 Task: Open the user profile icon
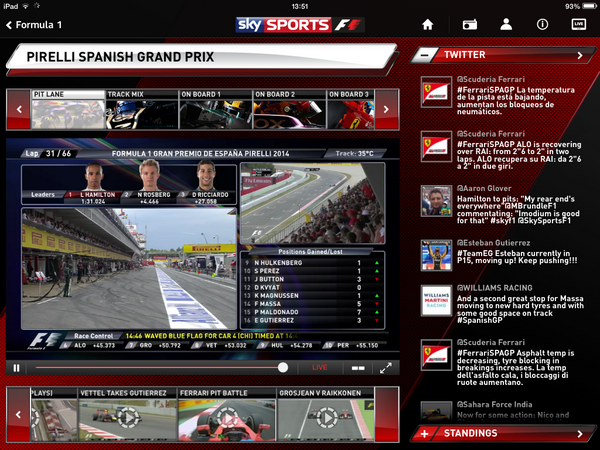506,24
